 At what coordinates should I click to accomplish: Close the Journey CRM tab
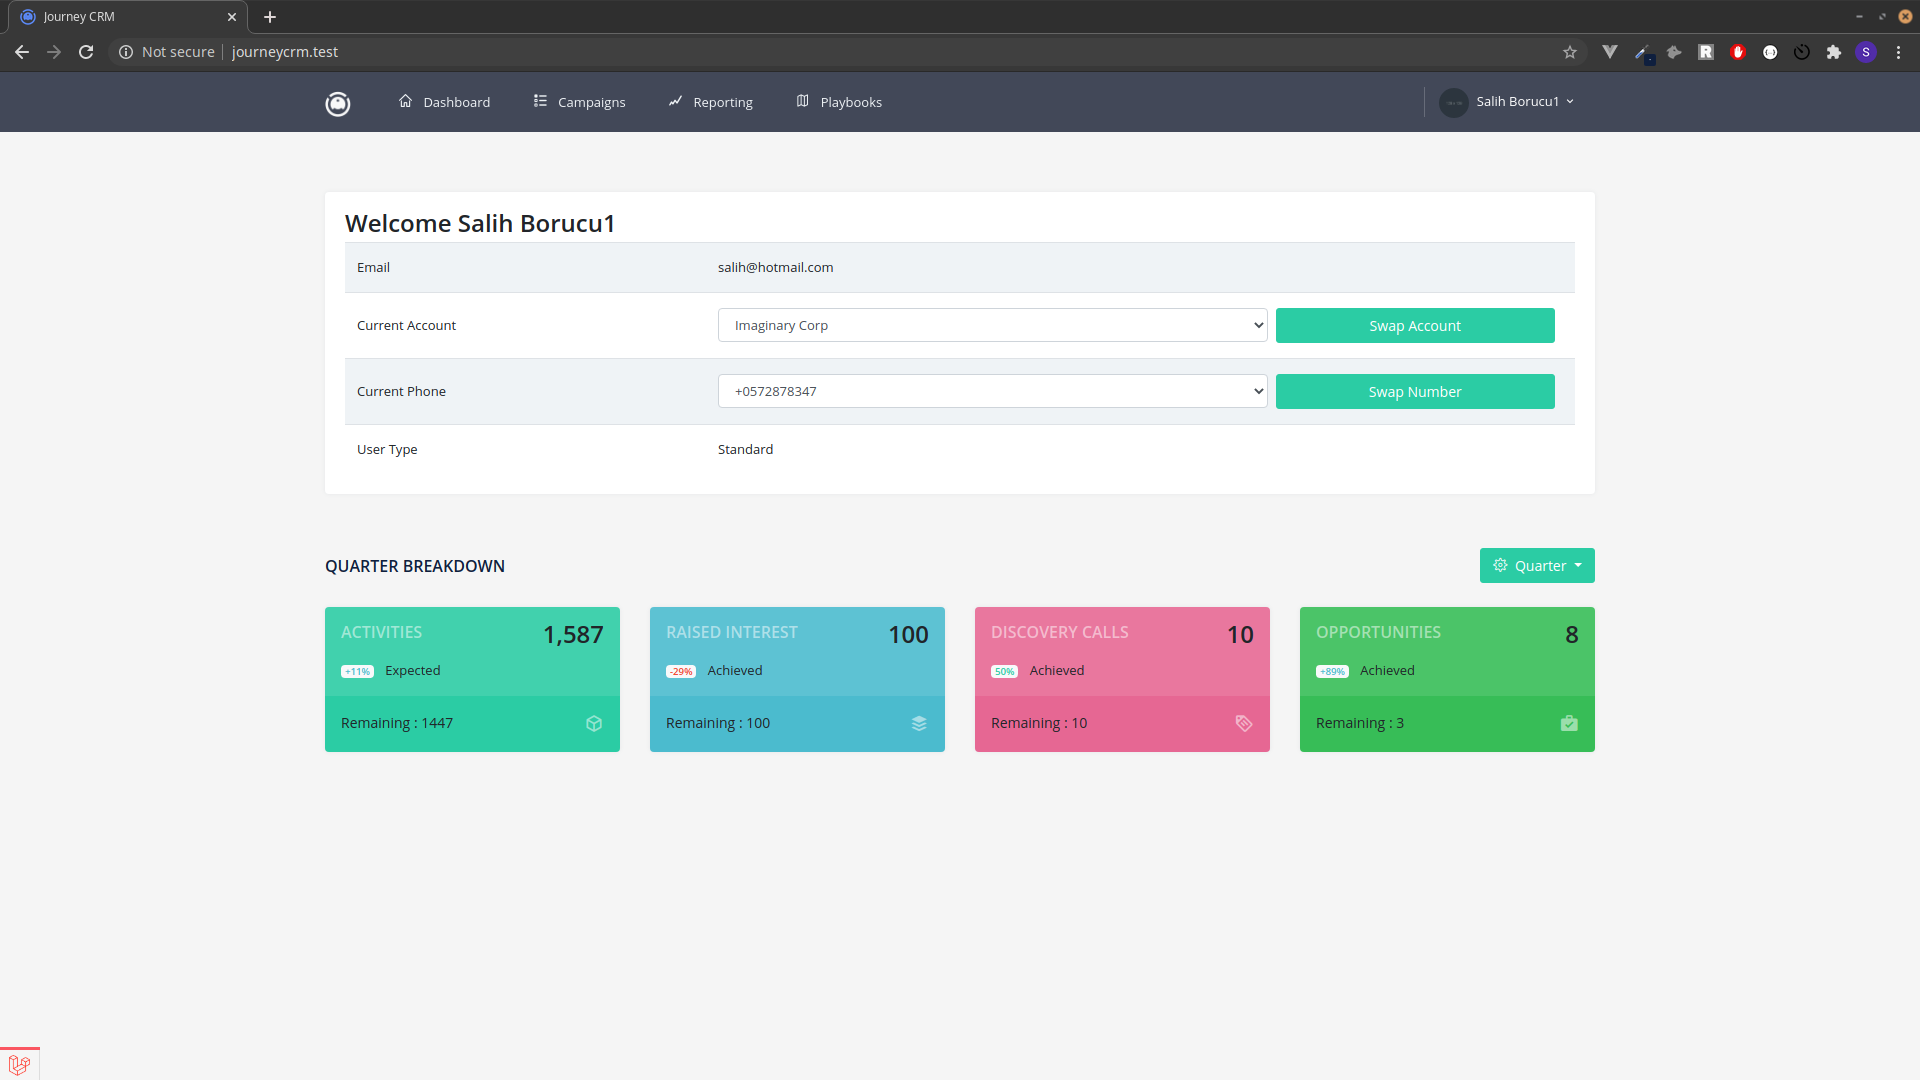point(232,17)
